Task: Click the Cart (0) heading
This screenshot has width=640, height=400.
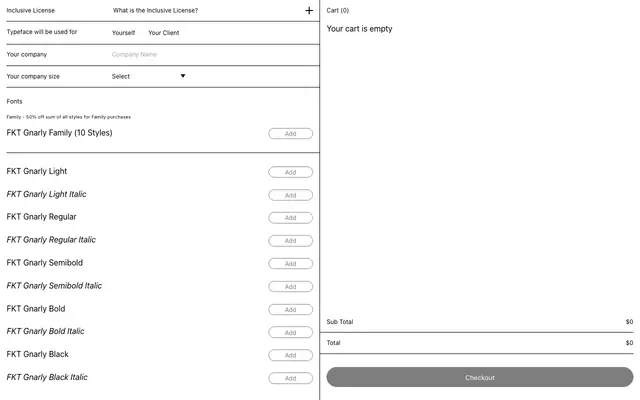Action: coord(338,11)
